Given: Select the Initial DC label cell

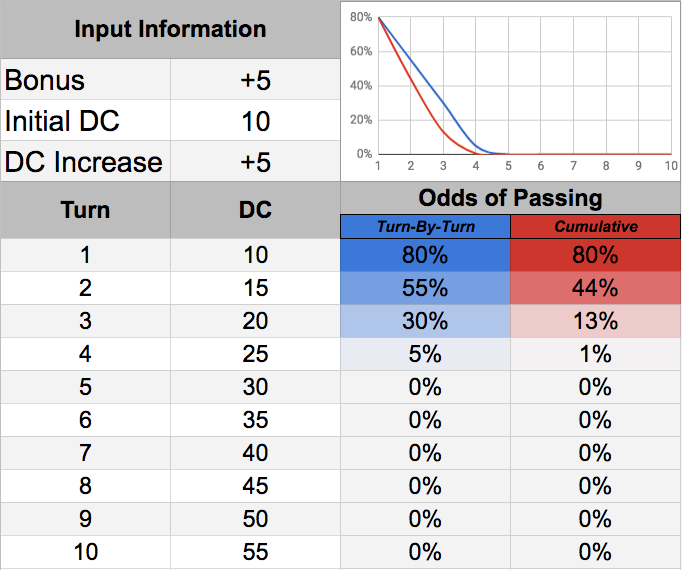Looking at the screenshot, I should [x=85, y=121].
